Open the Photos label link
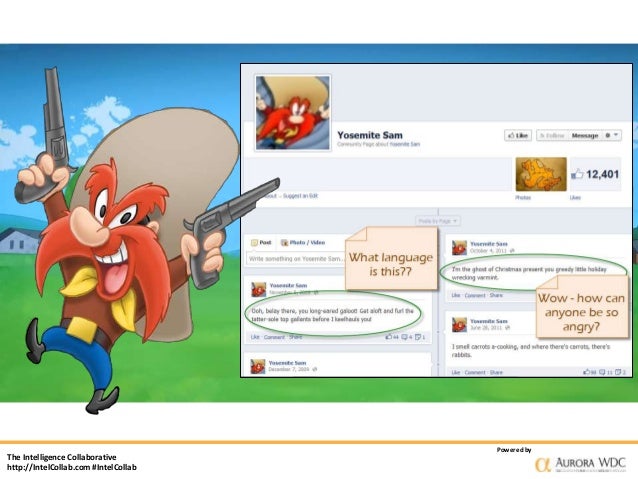 (523, 198)
